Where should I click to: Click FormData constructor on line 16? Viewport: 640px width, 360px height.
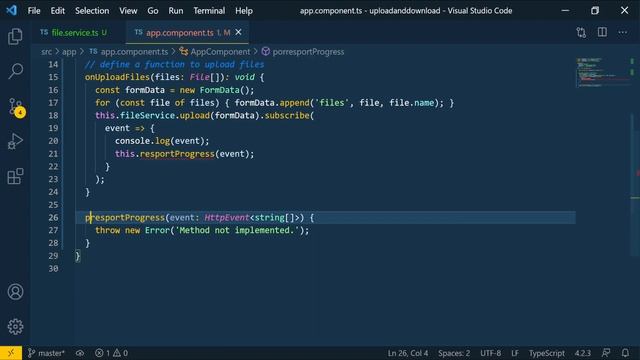219,90
